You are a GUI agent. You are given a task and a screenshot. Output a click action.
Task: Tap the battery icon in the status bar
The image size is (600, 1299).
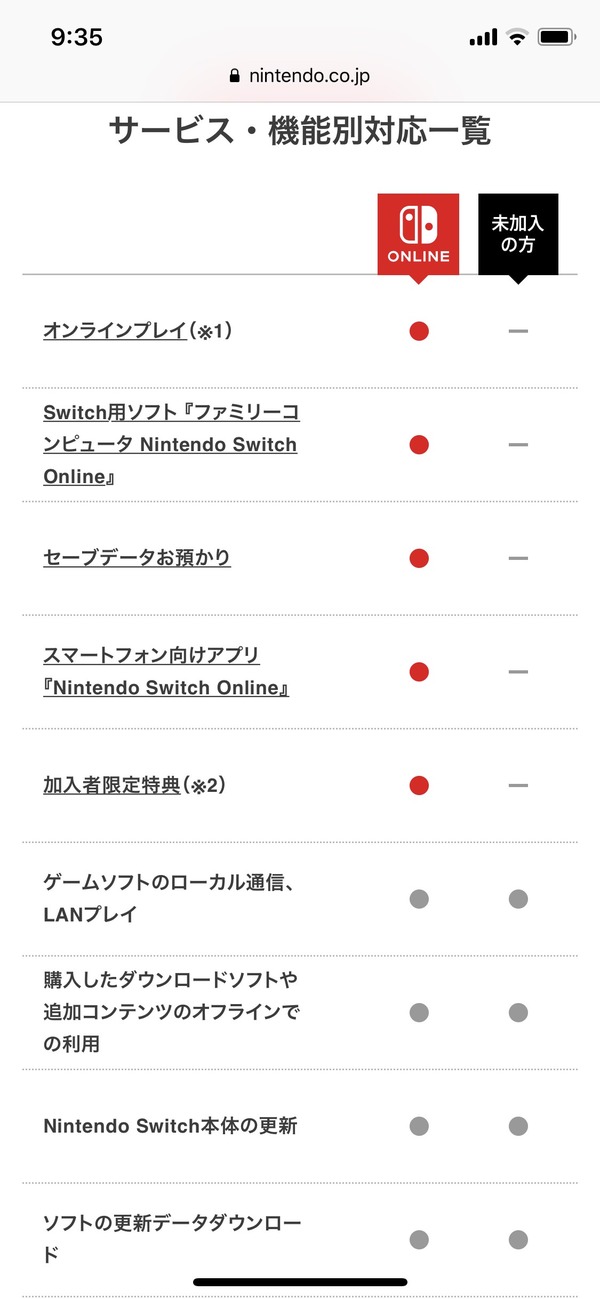(555, 37)
